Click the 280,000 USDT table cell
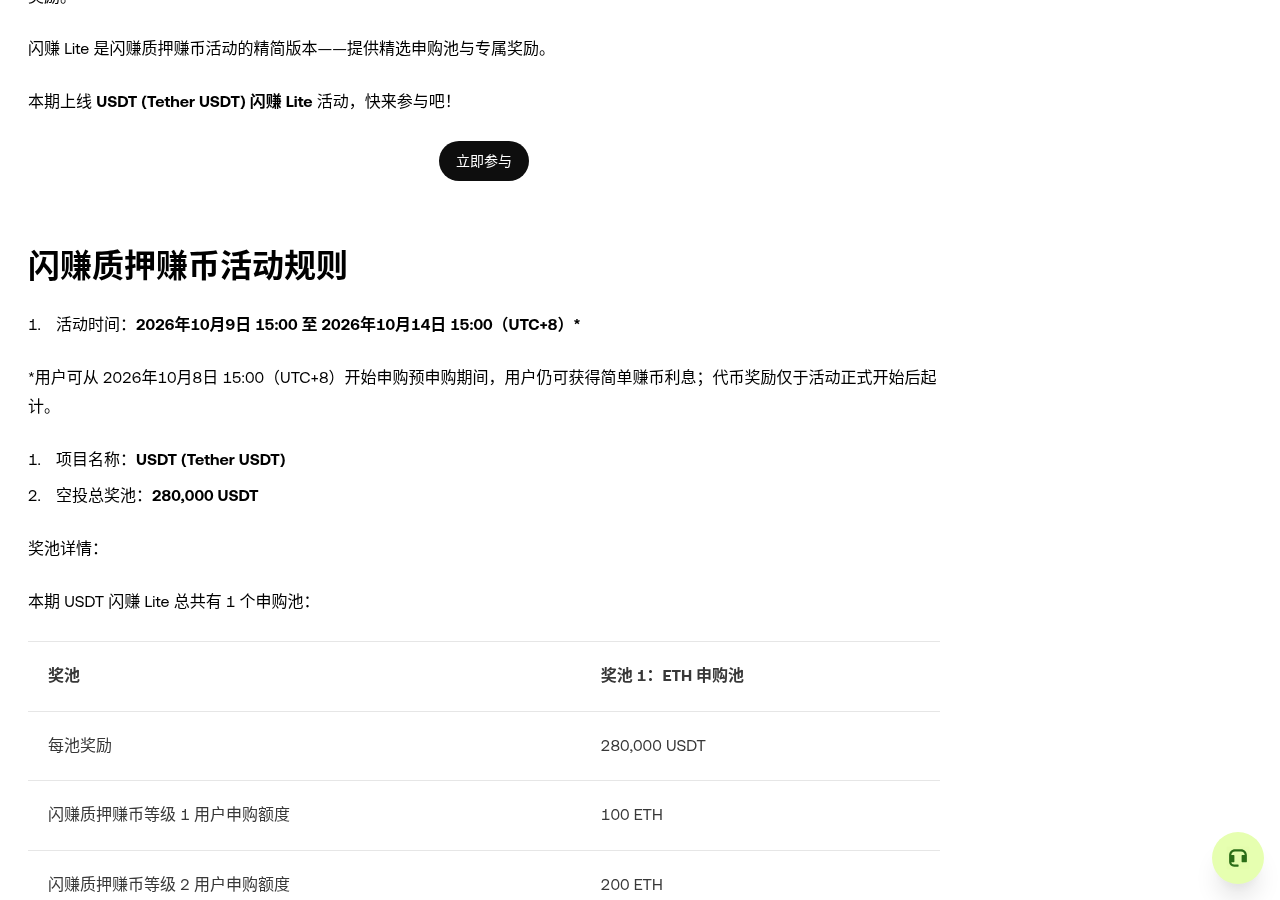 click(x=653, y=745)
